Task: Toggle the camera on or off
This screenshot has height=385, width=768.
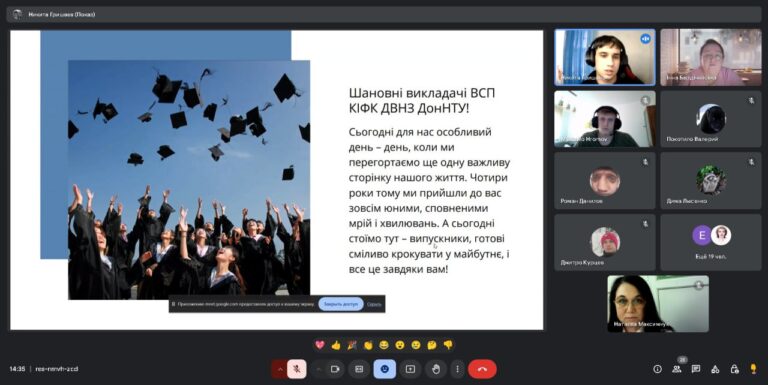Action: [336, 369]
